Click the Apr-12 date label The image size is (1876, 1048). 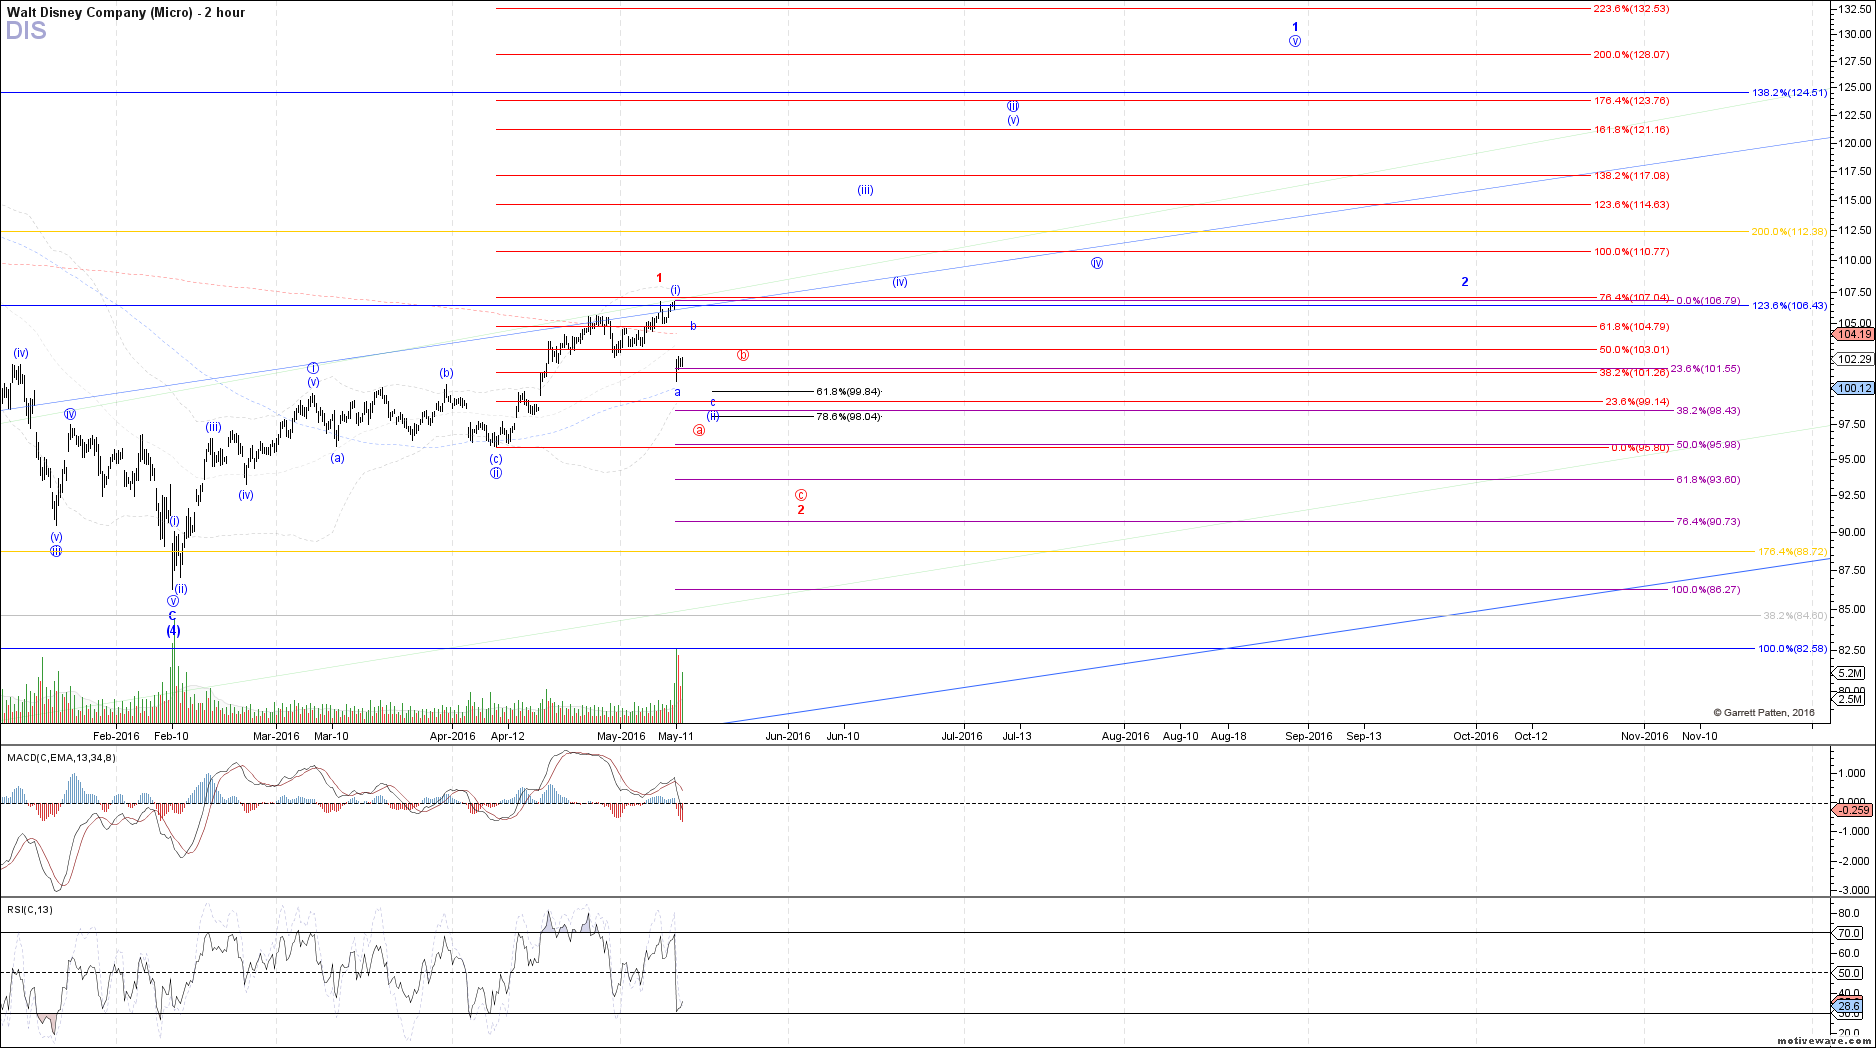507,737
